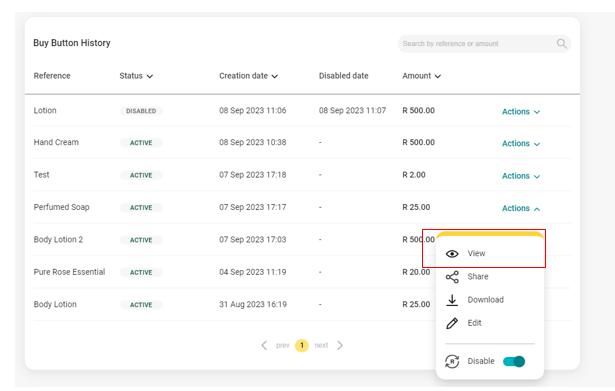Choose Download from actions menu
The height and width of the screenshot is (391, 615).
pos(486,300)
